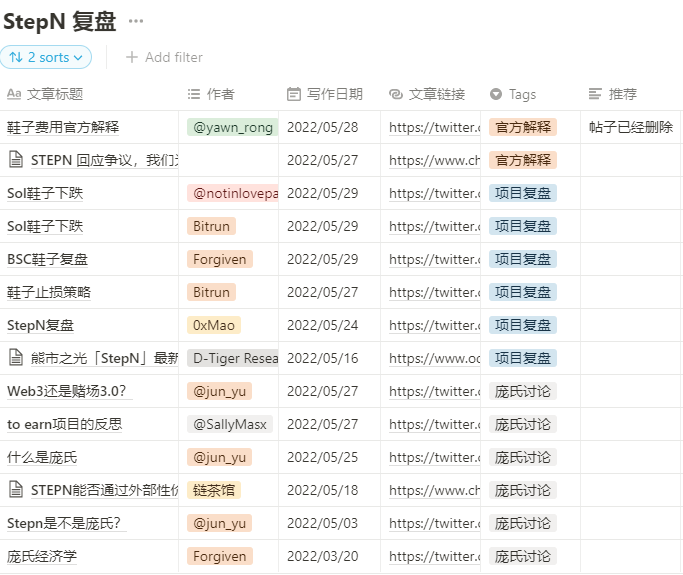Click the 项目复盘 tag on the BSC鞋子复盘 row
Viewport: 683px width, 575px height.
pos(523,259)
